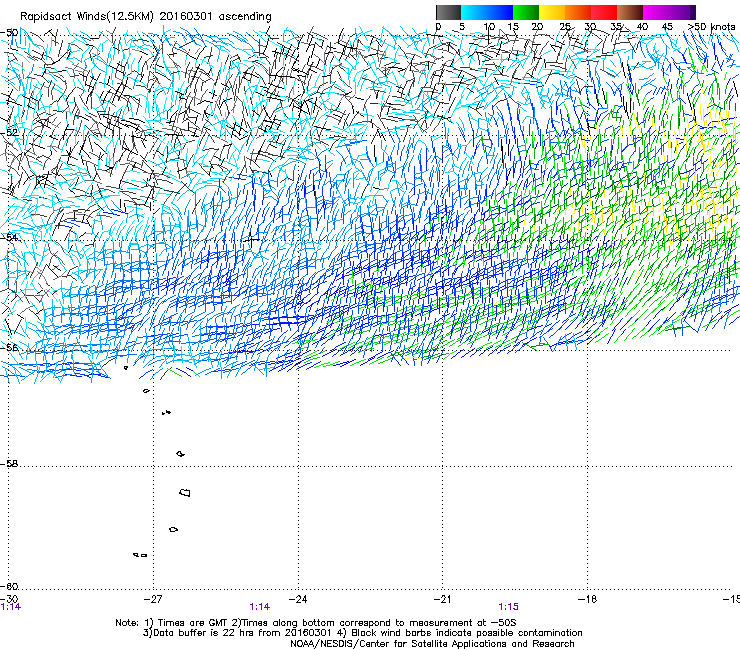Click the '20160301 ascending' title date
This screenshot has width=740, height=650.
[215, 17]
